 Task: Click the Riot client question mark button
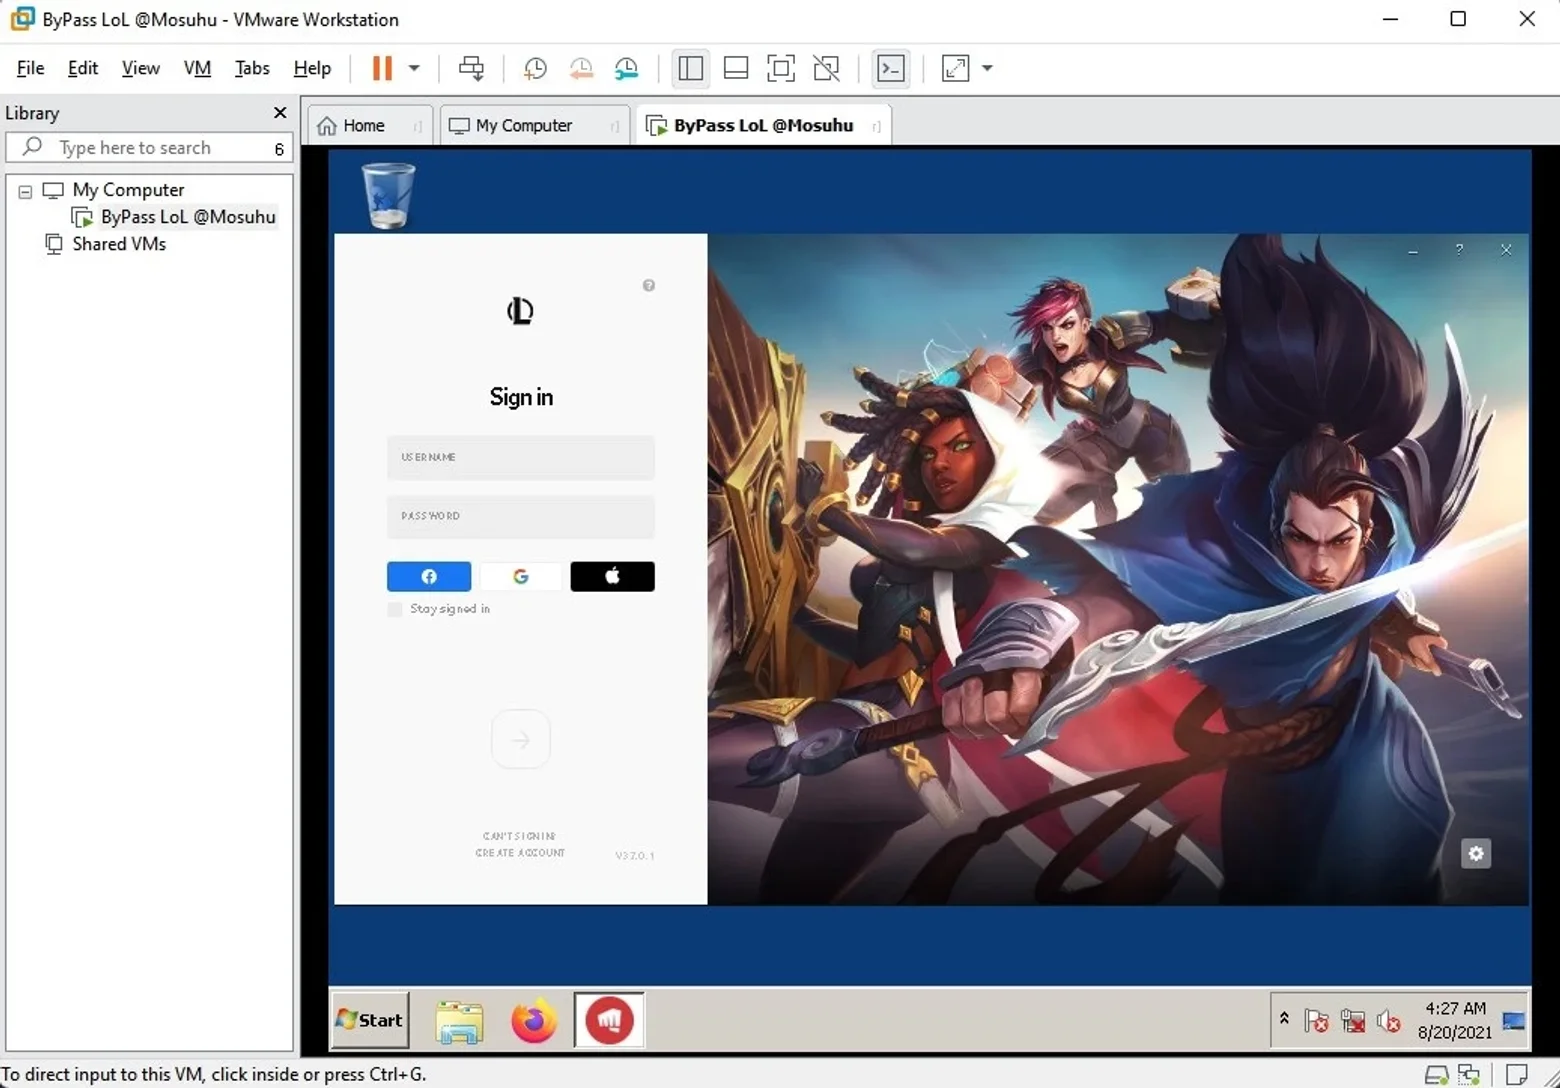tap(1460, 250)
